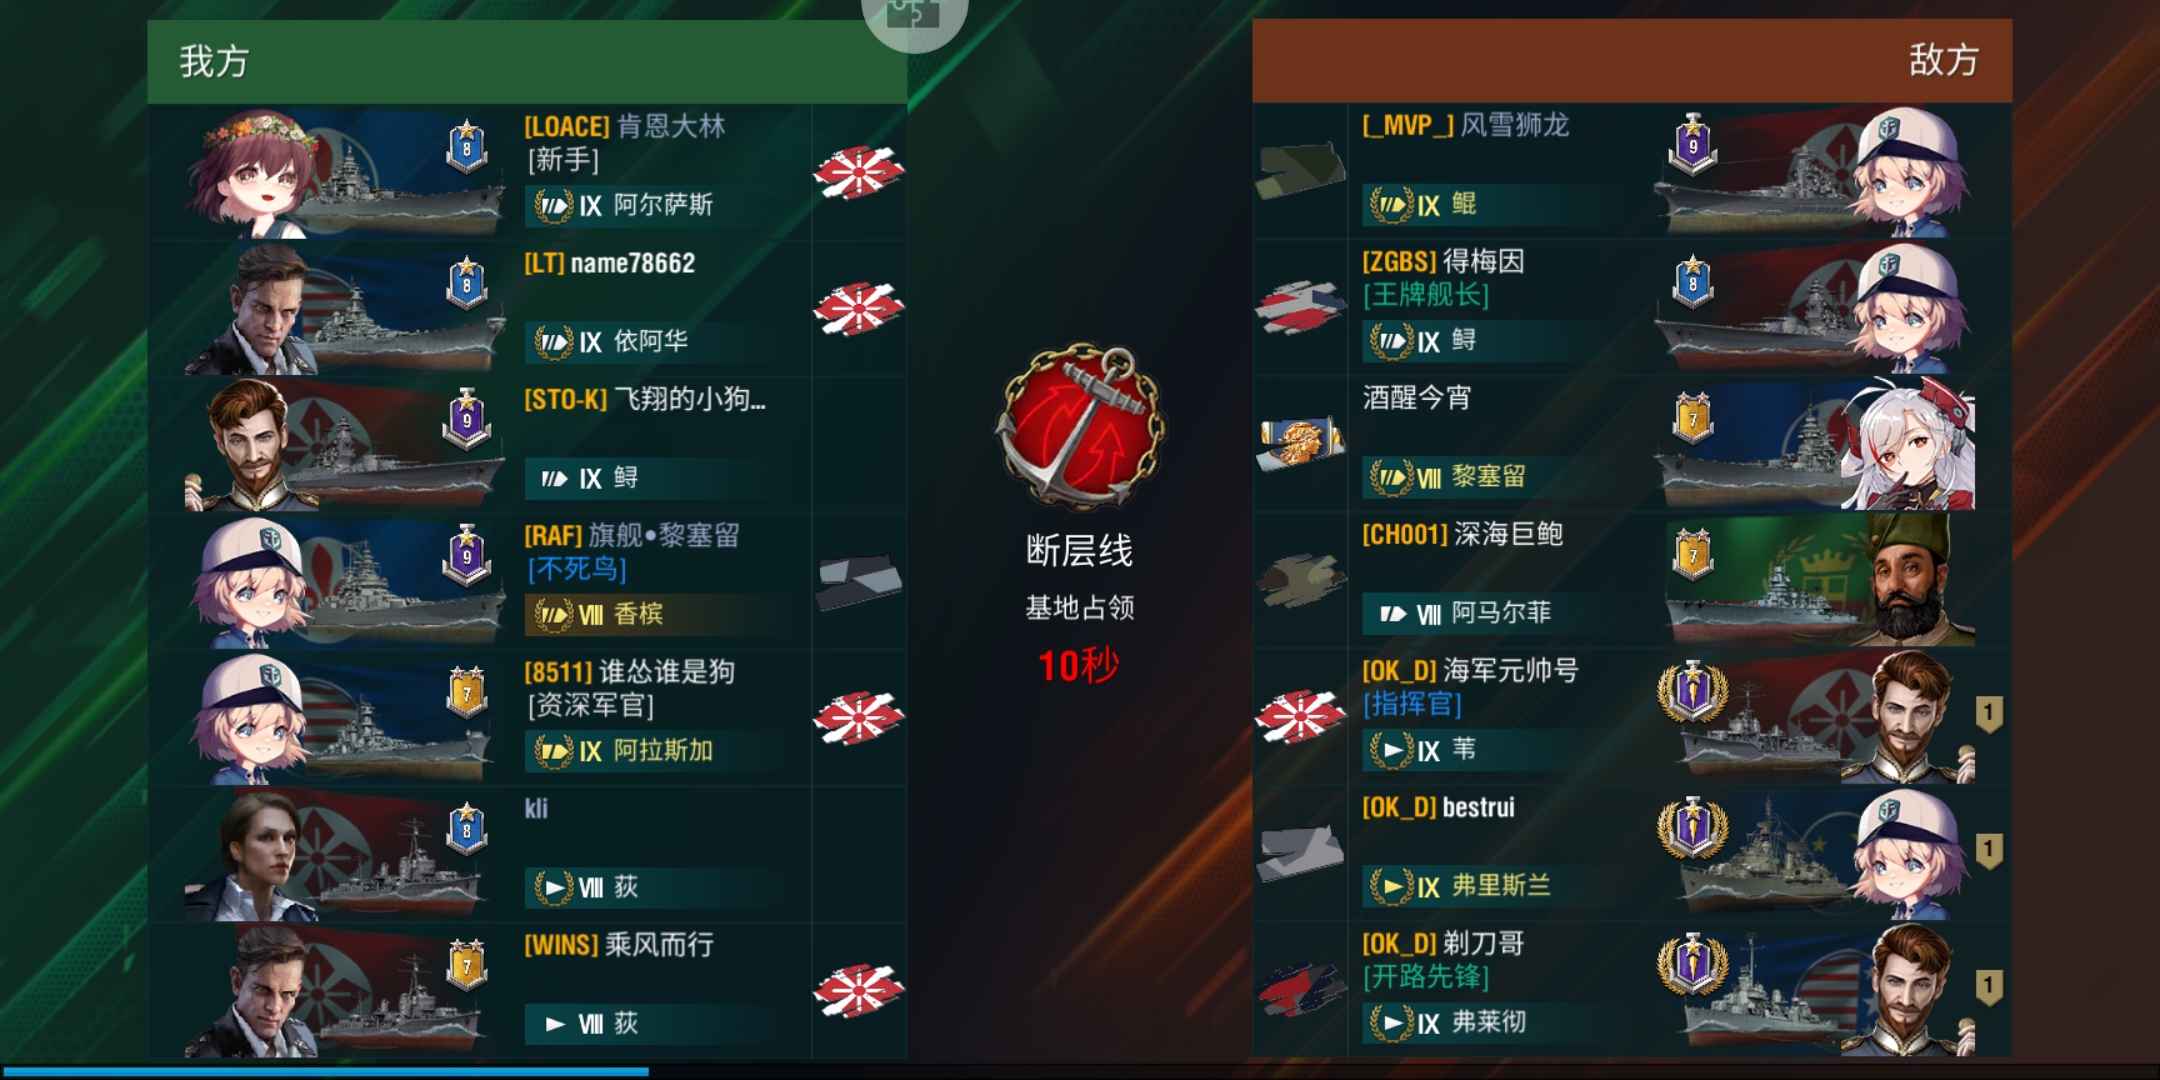This screenshot has width=2160, height=1080.
Task: Click the gold rank 7 badge on 酒醒今宵
Action: click(1693, 419)
